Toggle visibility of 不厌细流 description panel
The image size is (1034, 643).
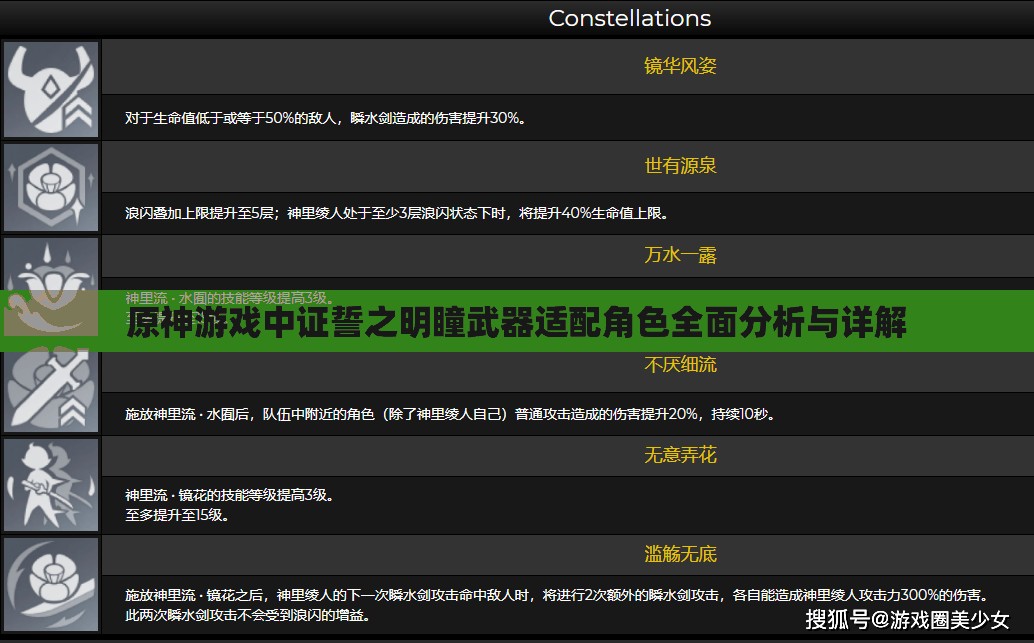[x=680, y=365]
